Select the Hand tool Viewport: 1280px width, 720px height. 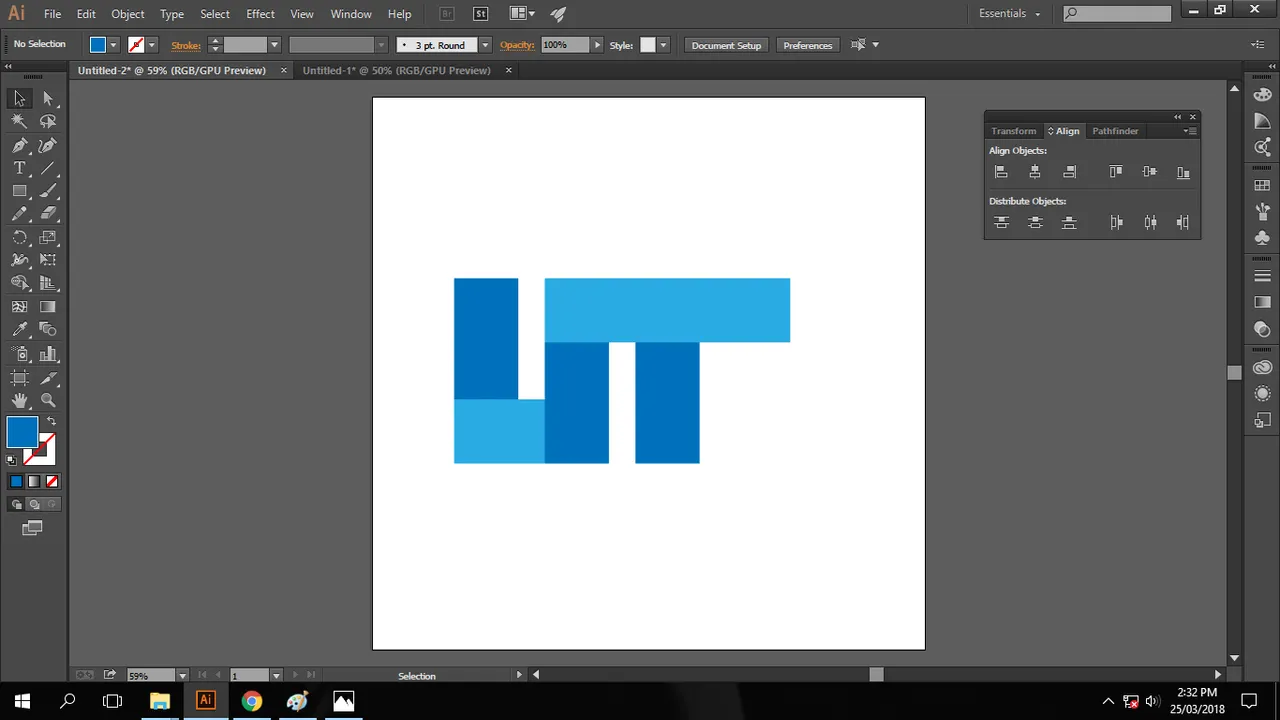click(19, 400)
